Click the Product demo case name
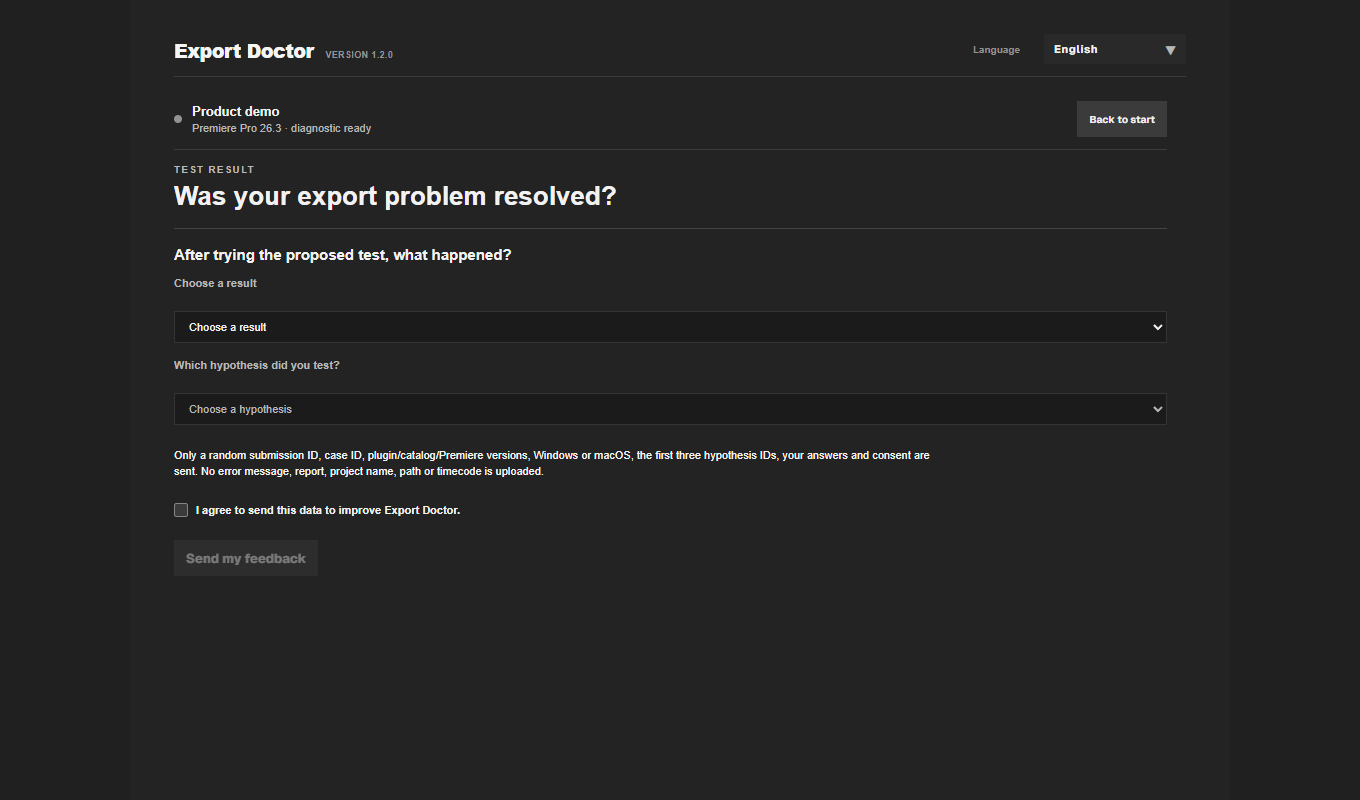 [x=236, y=111]
